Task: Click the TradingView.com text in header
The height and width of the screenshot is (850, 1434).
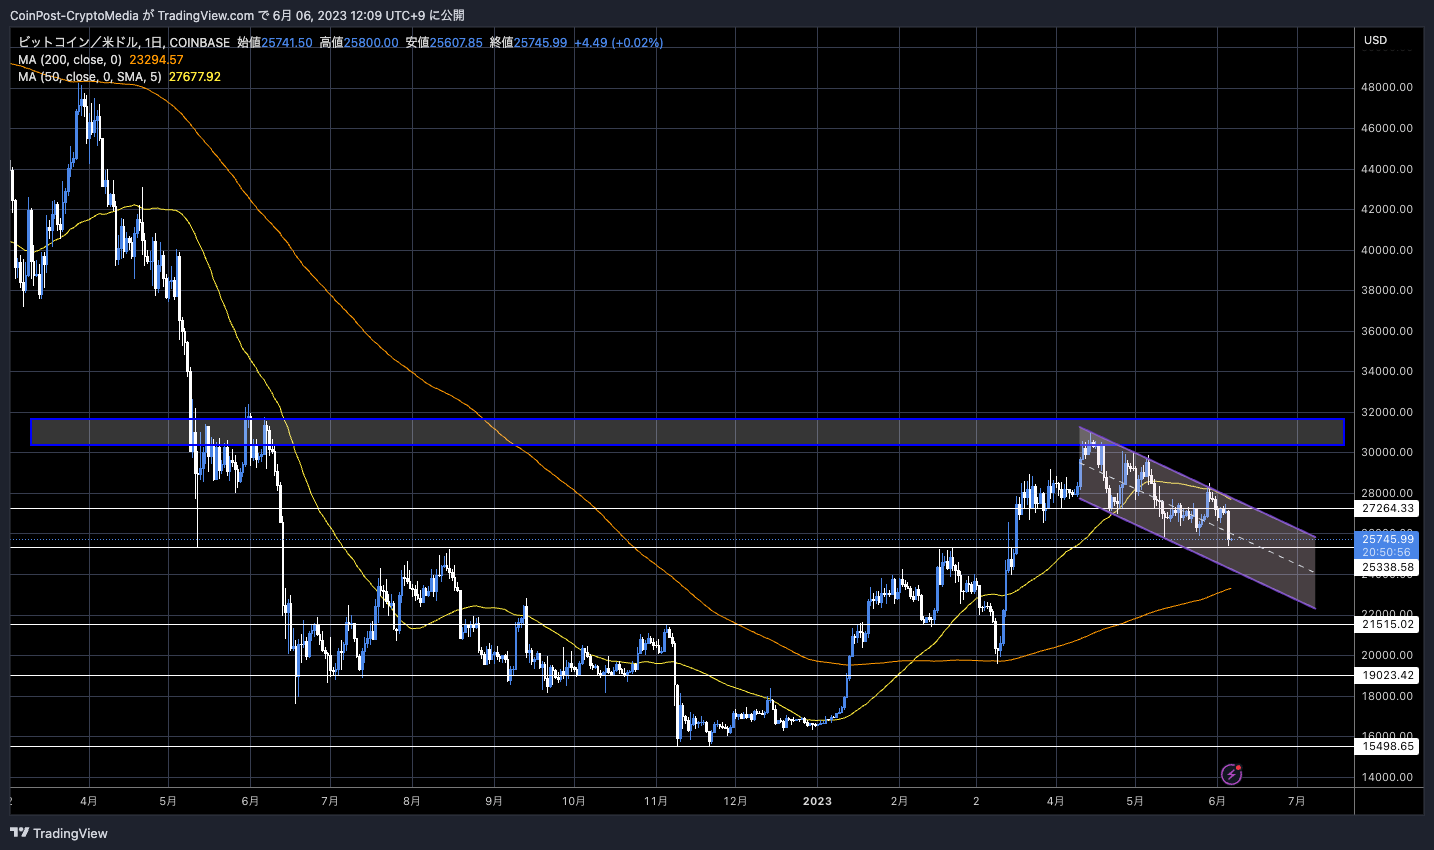Action: 206,15
